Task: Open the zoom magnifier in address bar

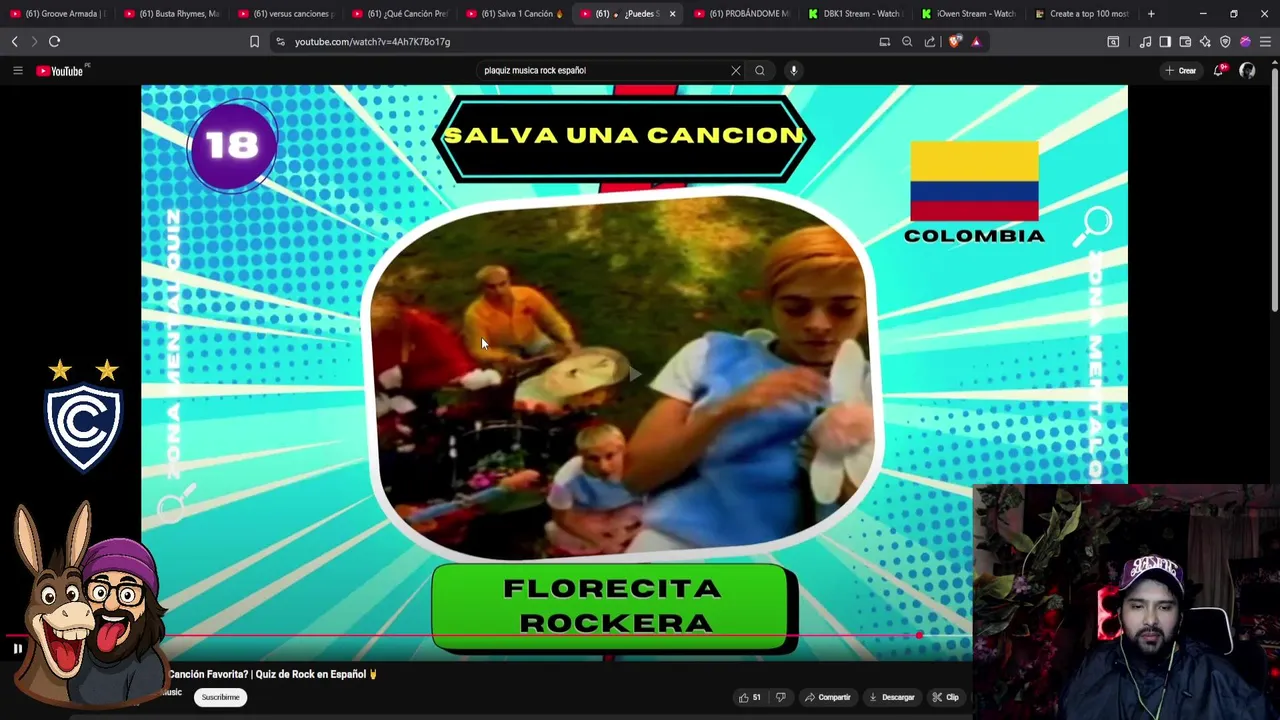Action: click(x=907, y=42)
